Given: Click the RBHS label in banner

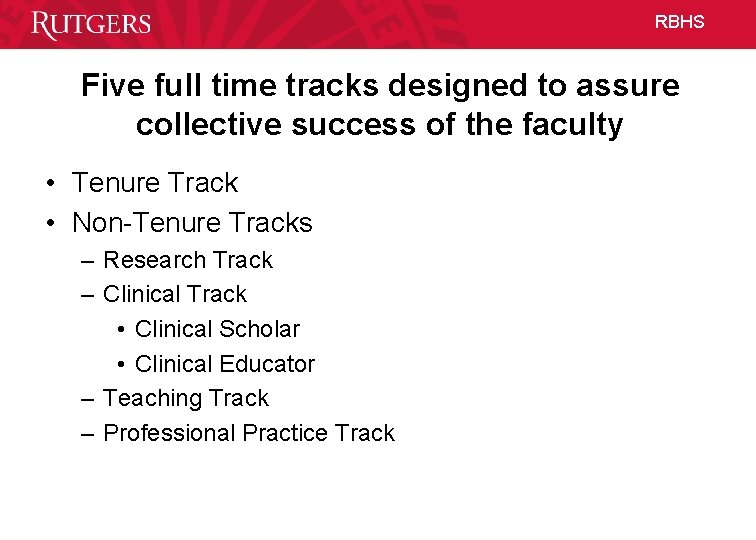Looking at the screenshot, I should (679, 22).
